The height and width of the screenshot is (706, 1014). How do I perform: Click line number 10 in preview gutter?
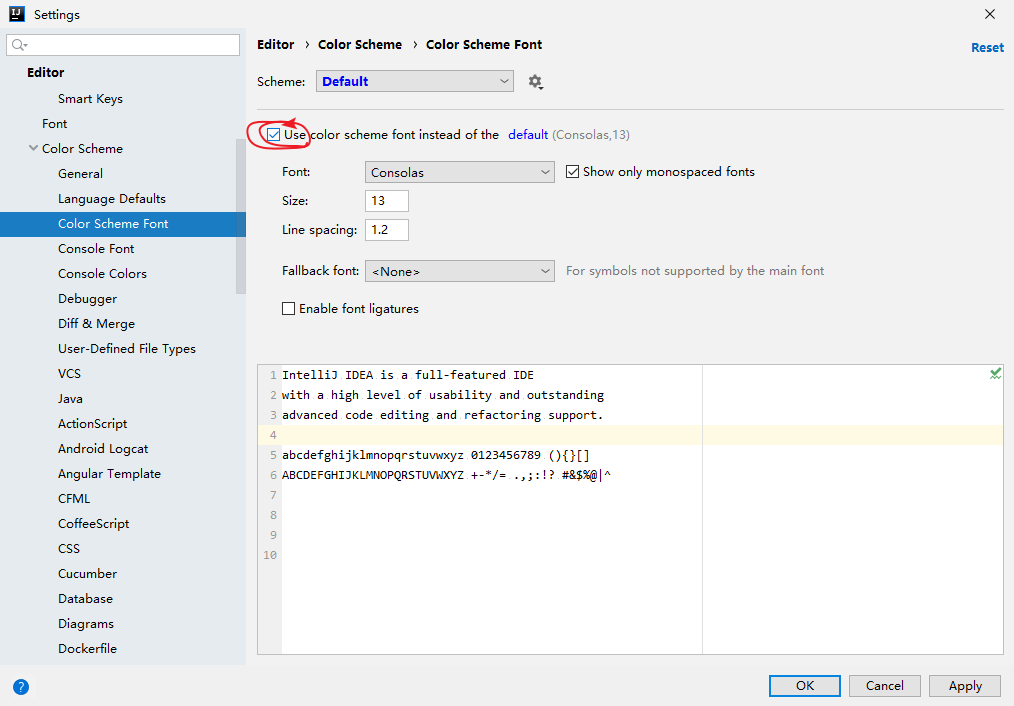coord(270,555)
